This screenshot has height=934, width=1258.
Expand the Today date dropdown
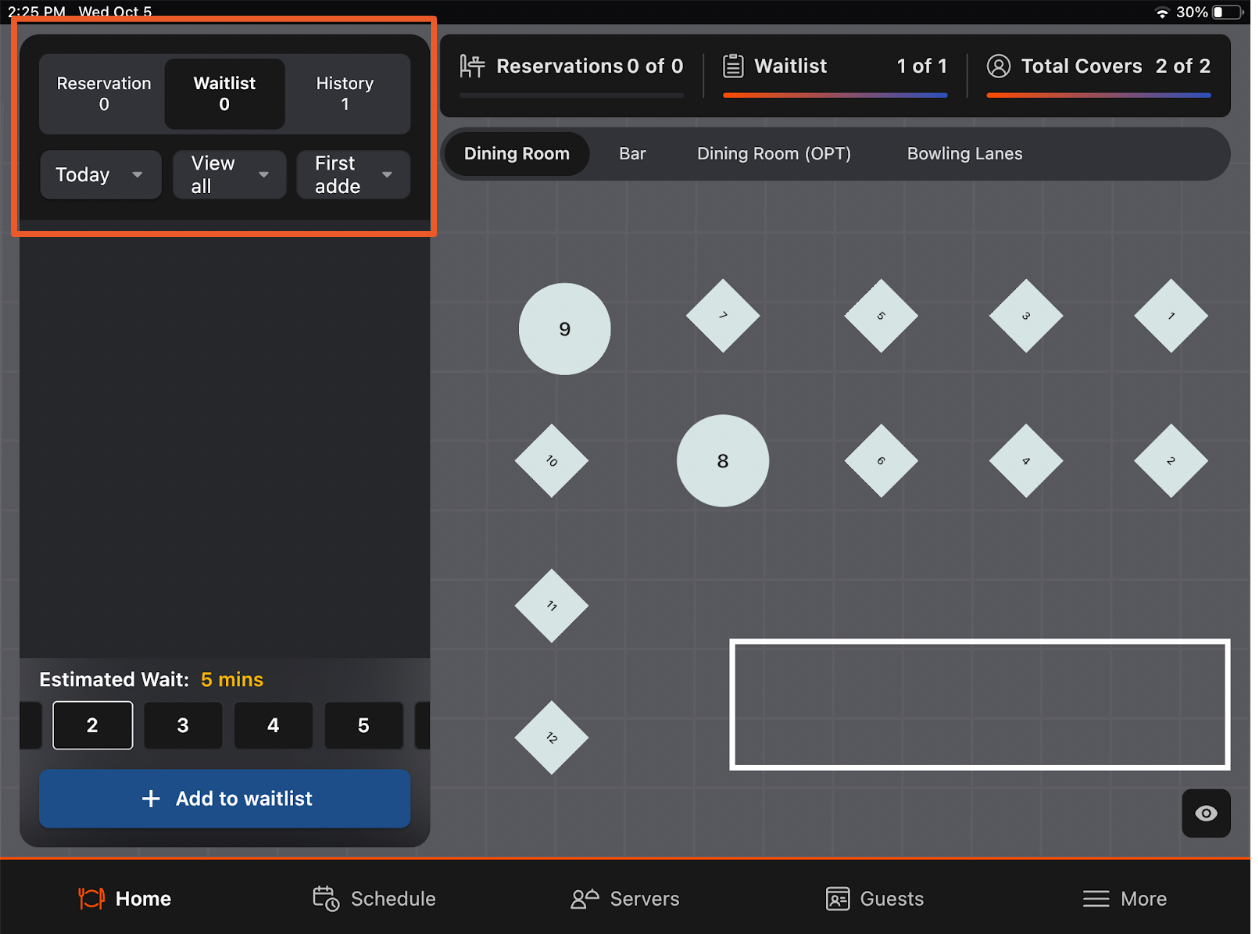[100, 175]
